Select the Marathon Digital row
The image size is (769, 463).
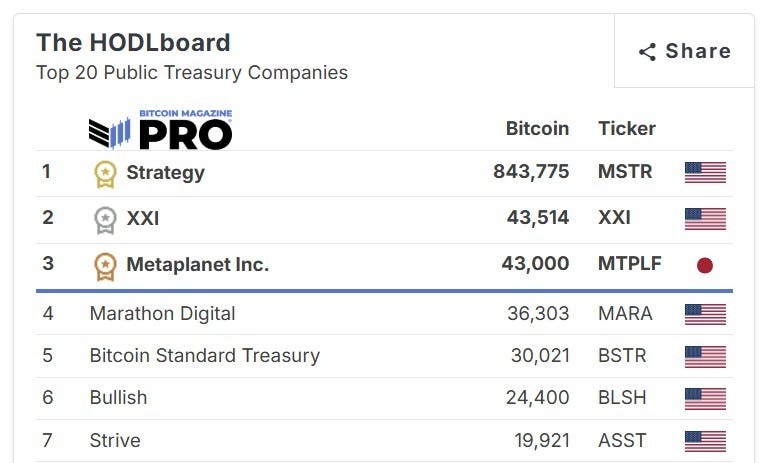click(384, 313)
